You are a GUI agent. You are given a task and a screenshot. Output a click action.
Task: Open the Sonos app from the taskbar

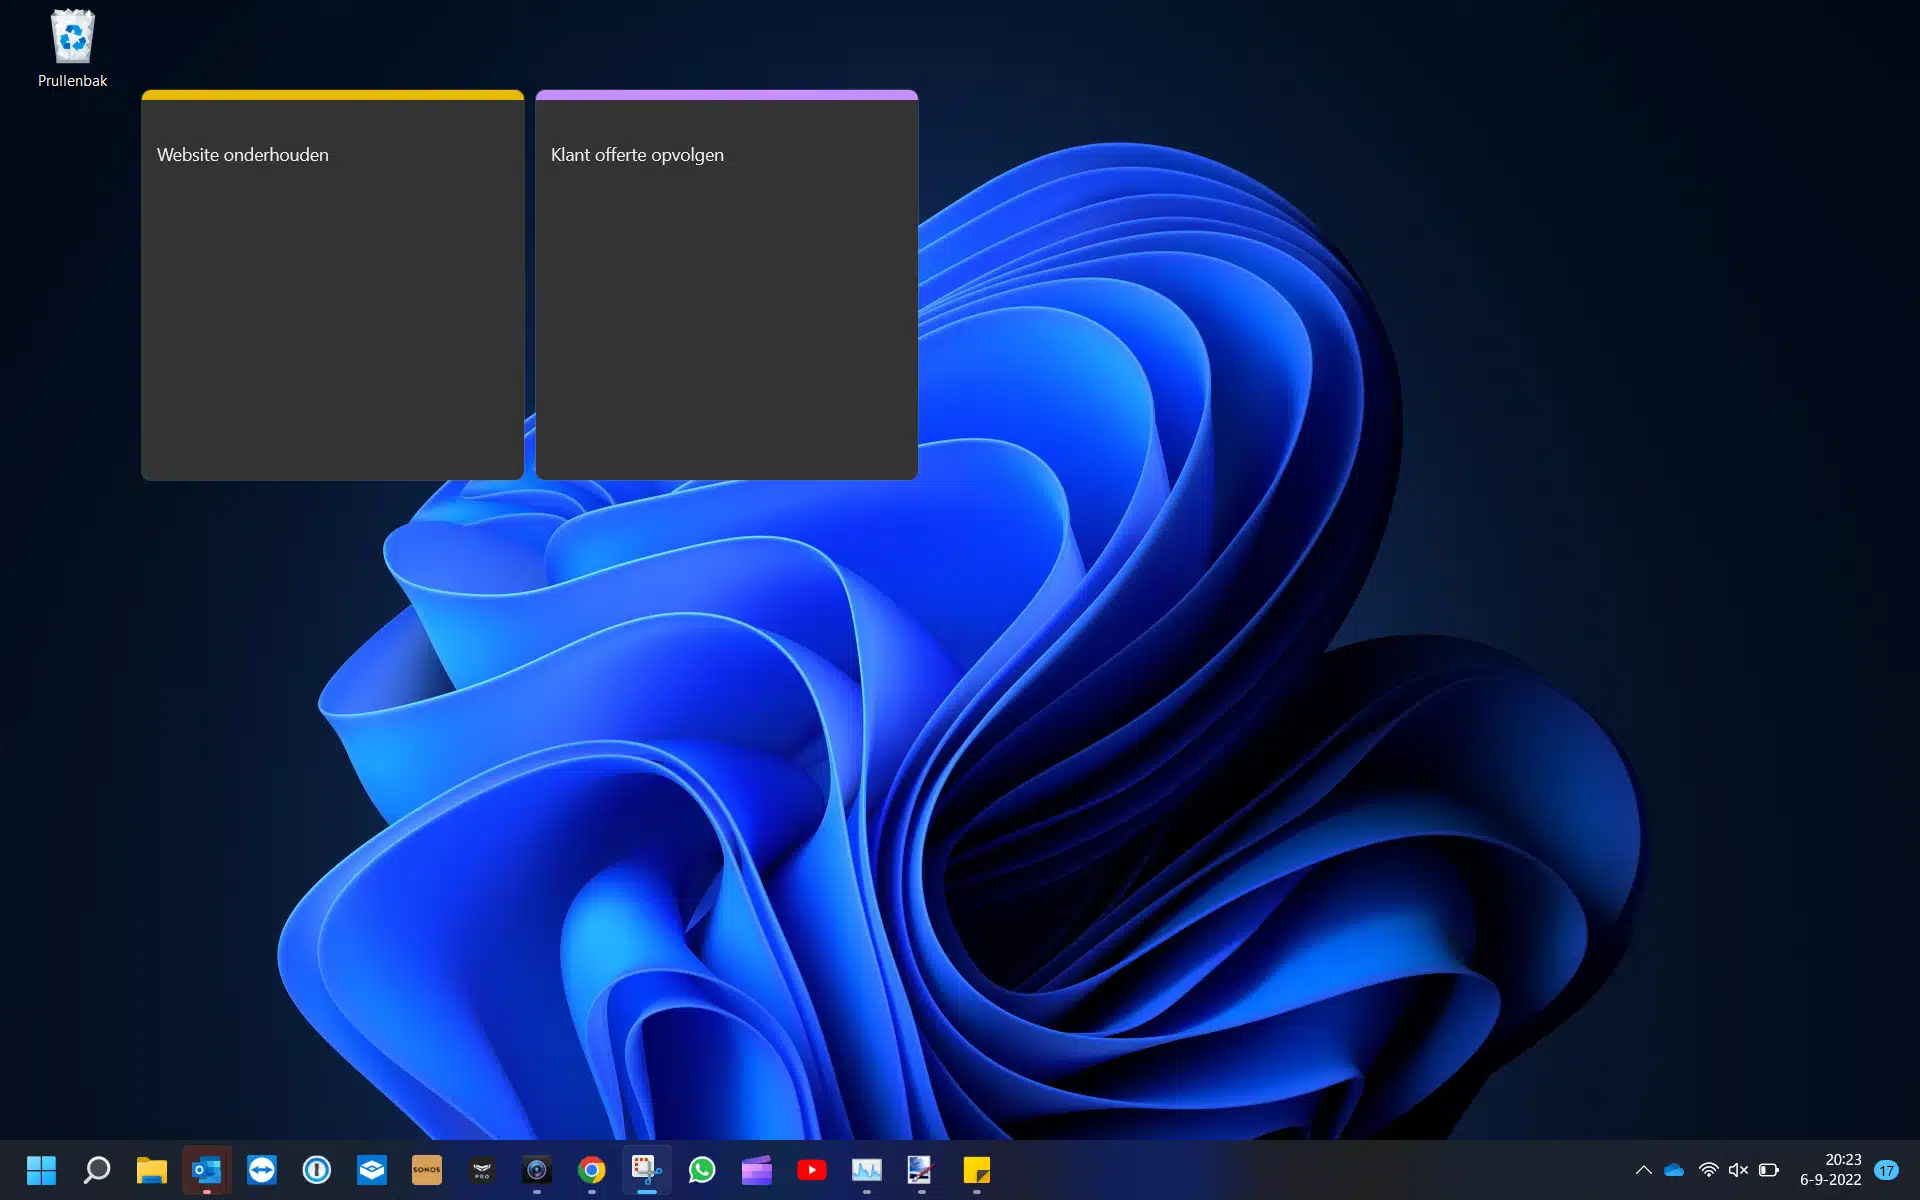427,1170
